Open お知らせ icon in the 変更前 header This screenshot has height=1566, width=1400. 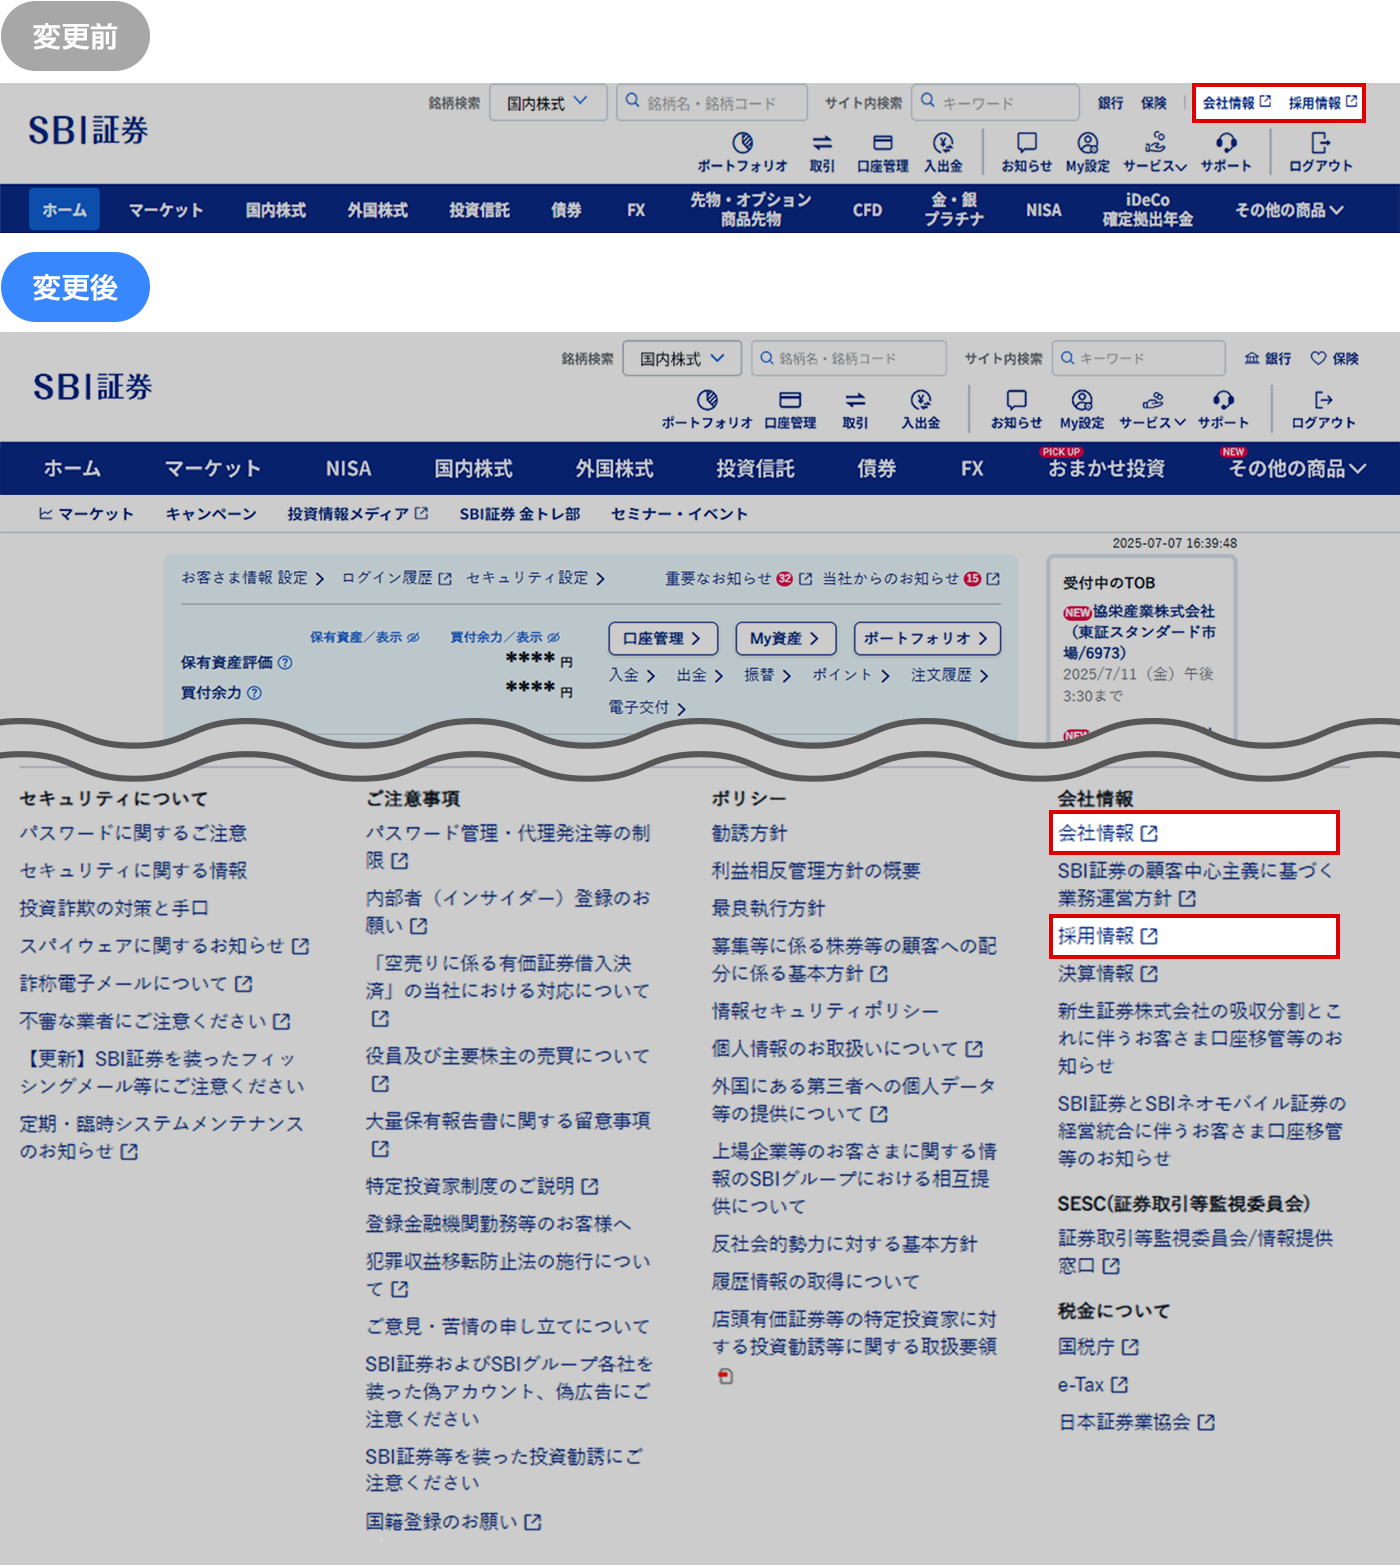point(1026,143)
